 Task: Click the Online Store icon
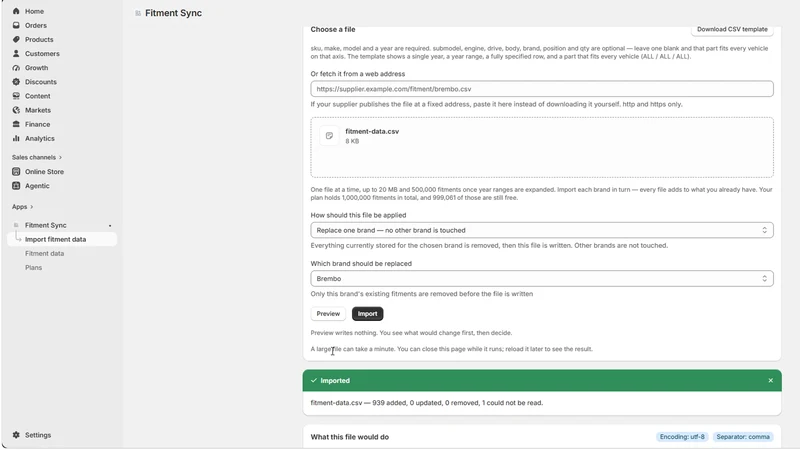[x=16, y=171]
